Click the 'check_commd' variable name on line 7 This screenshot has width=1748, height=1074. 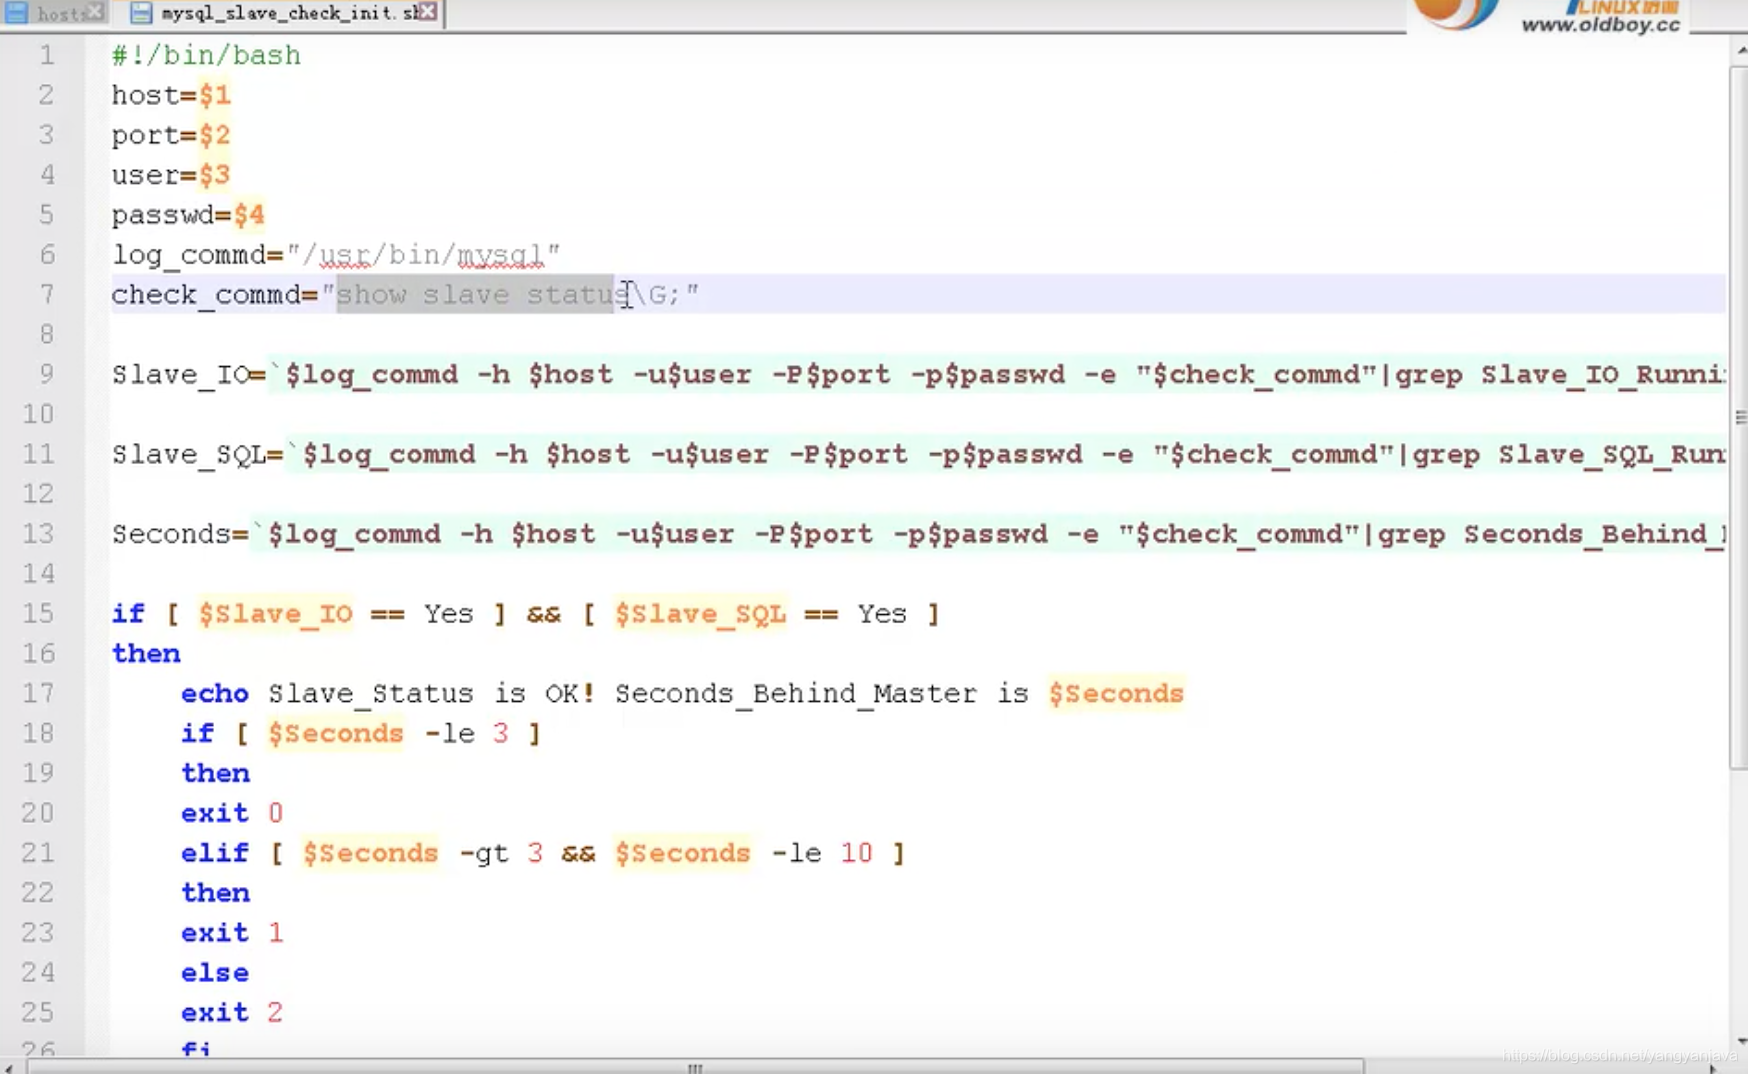click(x=206, y=295)
